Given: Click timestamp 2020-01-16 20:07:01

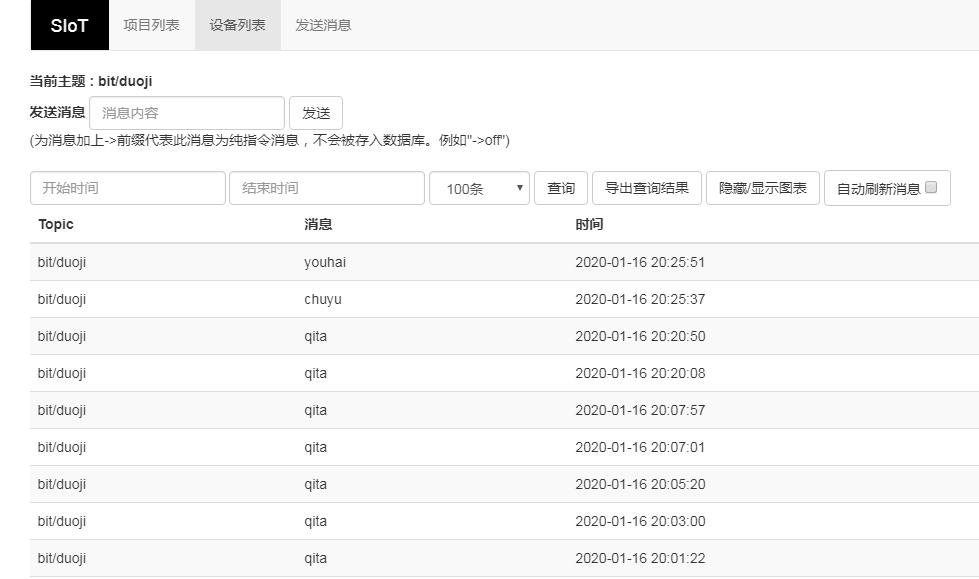Looking at the screenshot, I should click(640, 447).
